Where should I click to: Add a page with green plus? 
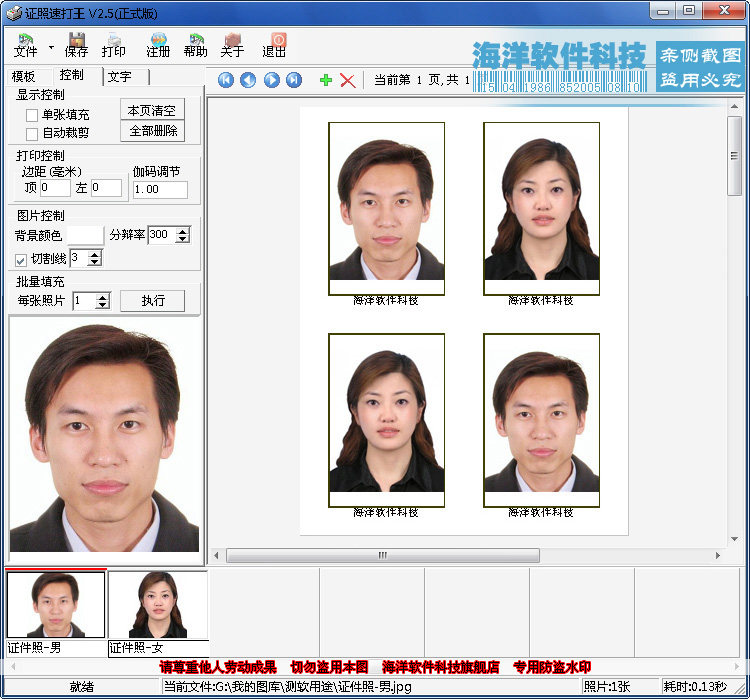[x=326, y=80]
